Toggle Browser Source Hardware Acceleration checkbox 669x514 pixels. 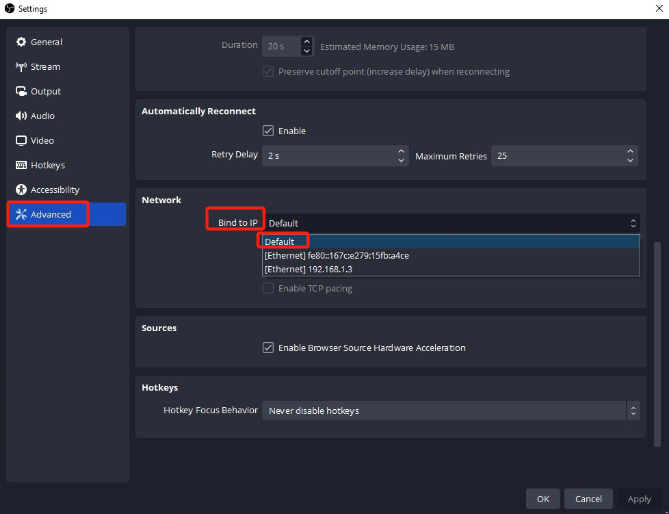(268, 348)
